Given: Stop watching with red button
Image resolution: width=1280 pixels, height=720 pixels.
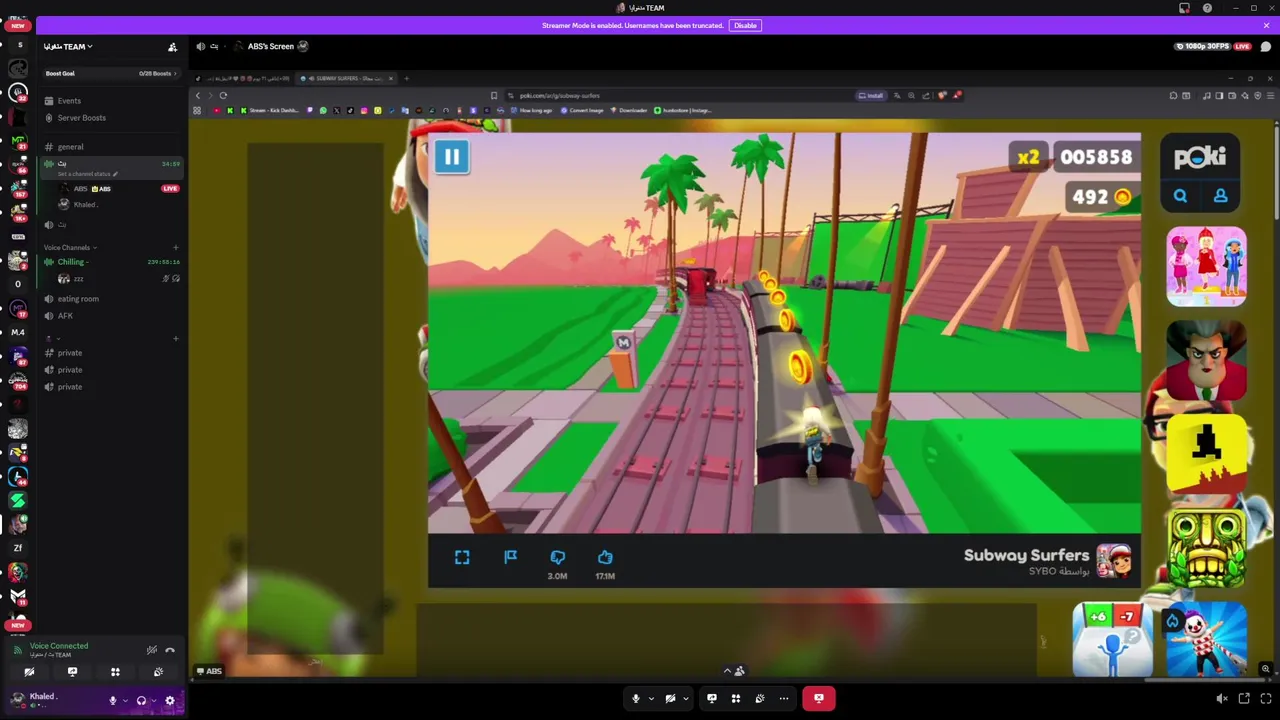Looking at the screenshot, I should pos(818,698).
